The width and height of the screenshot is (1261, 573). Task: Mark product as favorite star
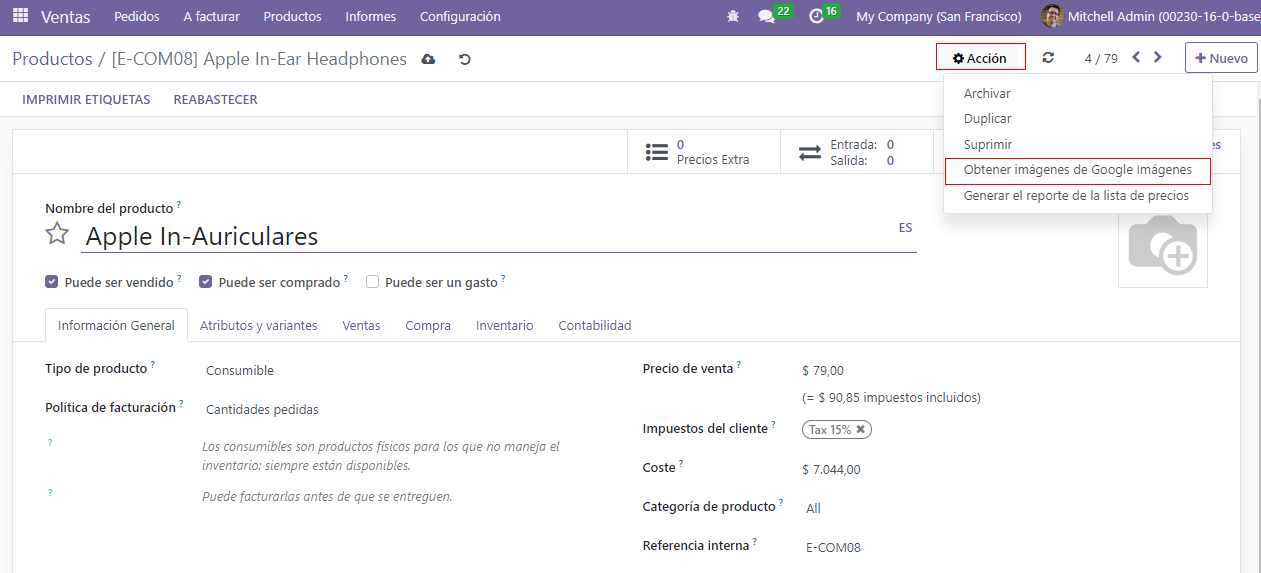pyautogui.click(x=58, y=235)
